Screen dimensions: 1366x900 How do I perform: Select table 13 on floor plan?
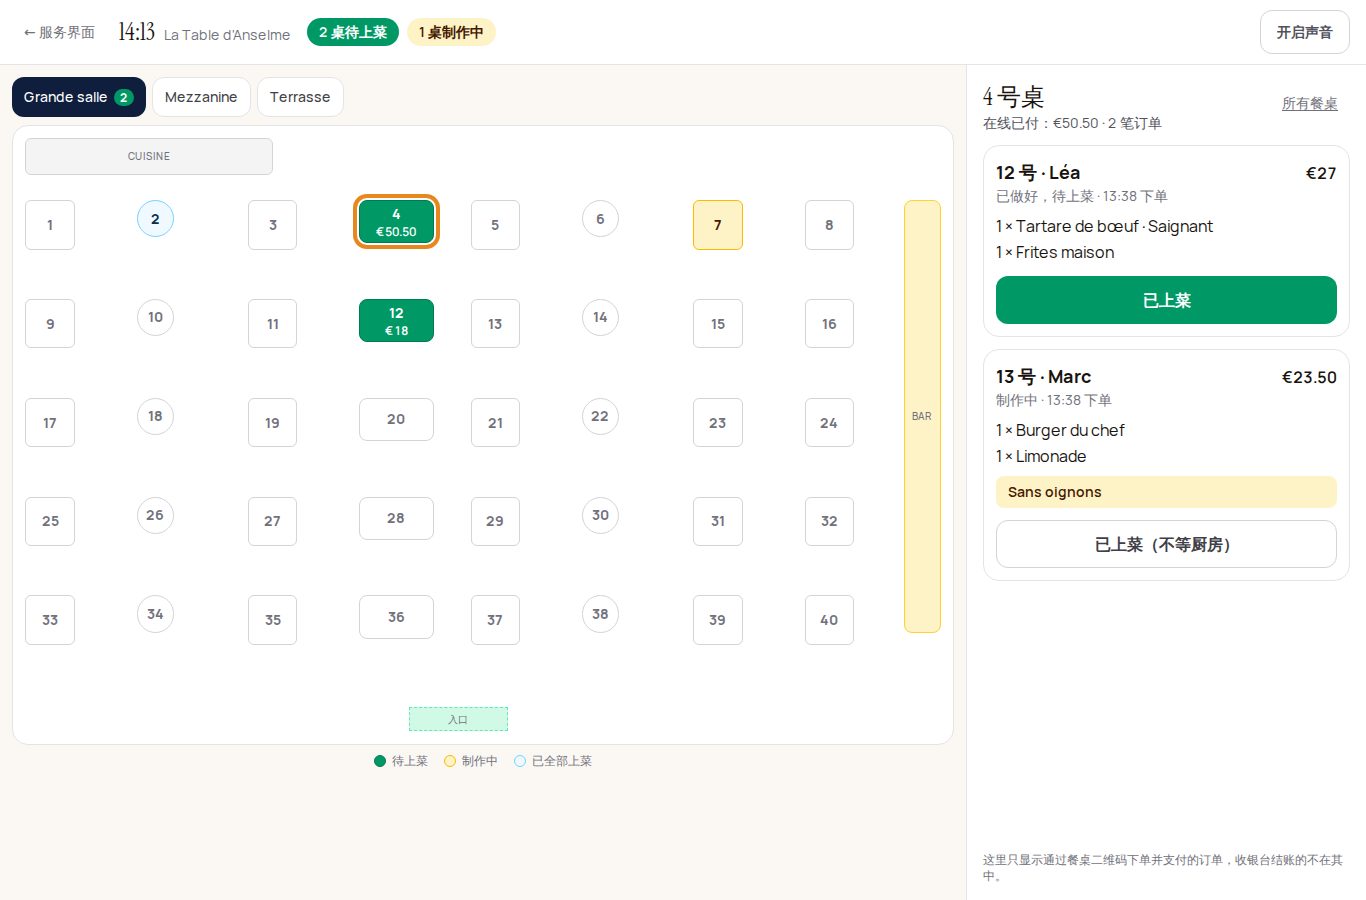495,324
